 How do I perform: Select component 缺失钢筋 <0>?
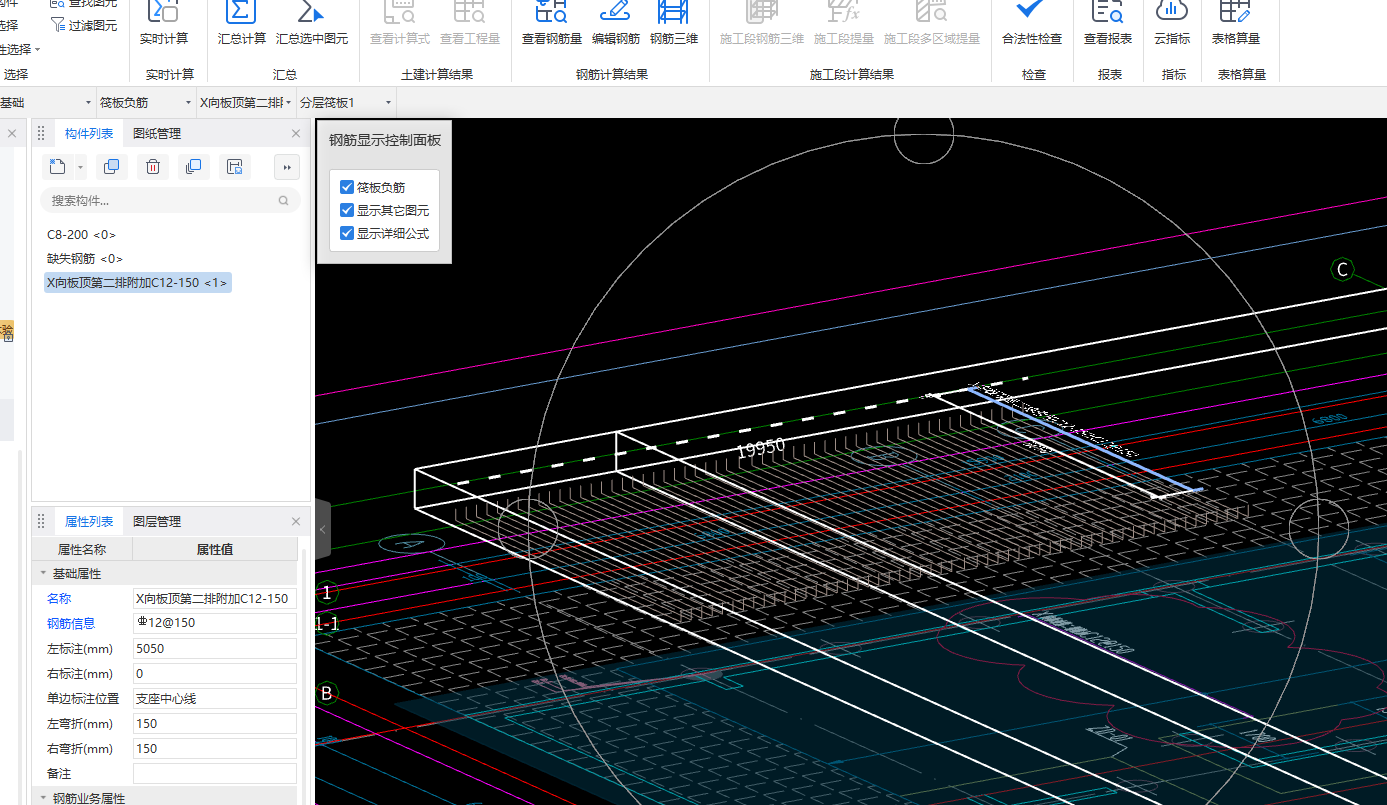pos(85,259)
